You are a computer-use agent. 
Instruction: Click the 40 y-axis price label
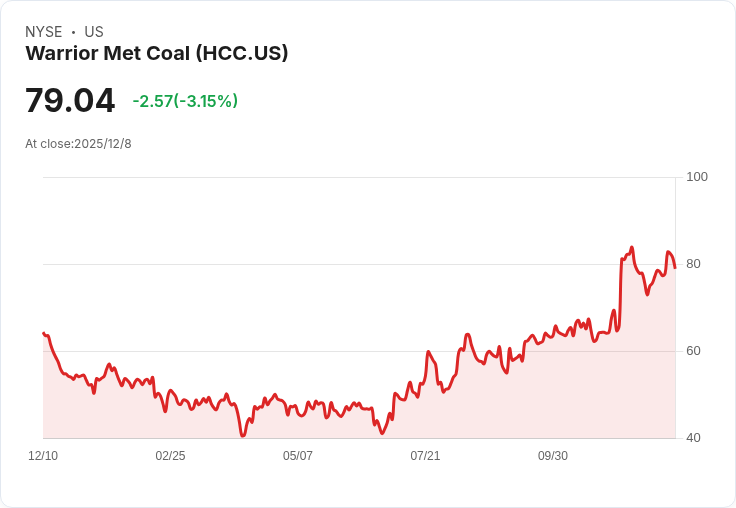[694, 438]
